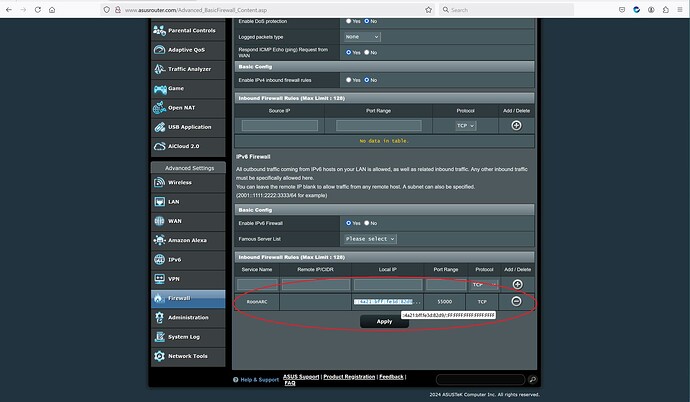Open USB Application in the sidebar
The image size is (690, 402).
188,127
